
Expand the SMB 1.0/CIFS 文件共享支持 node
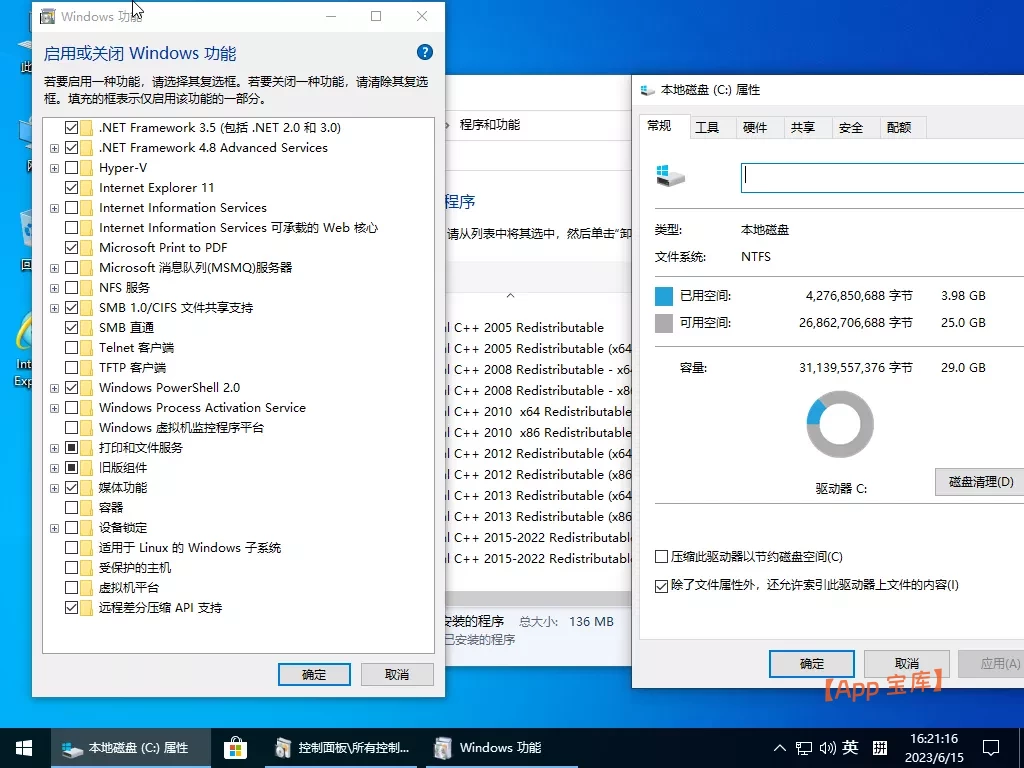[x=54, y=307]
